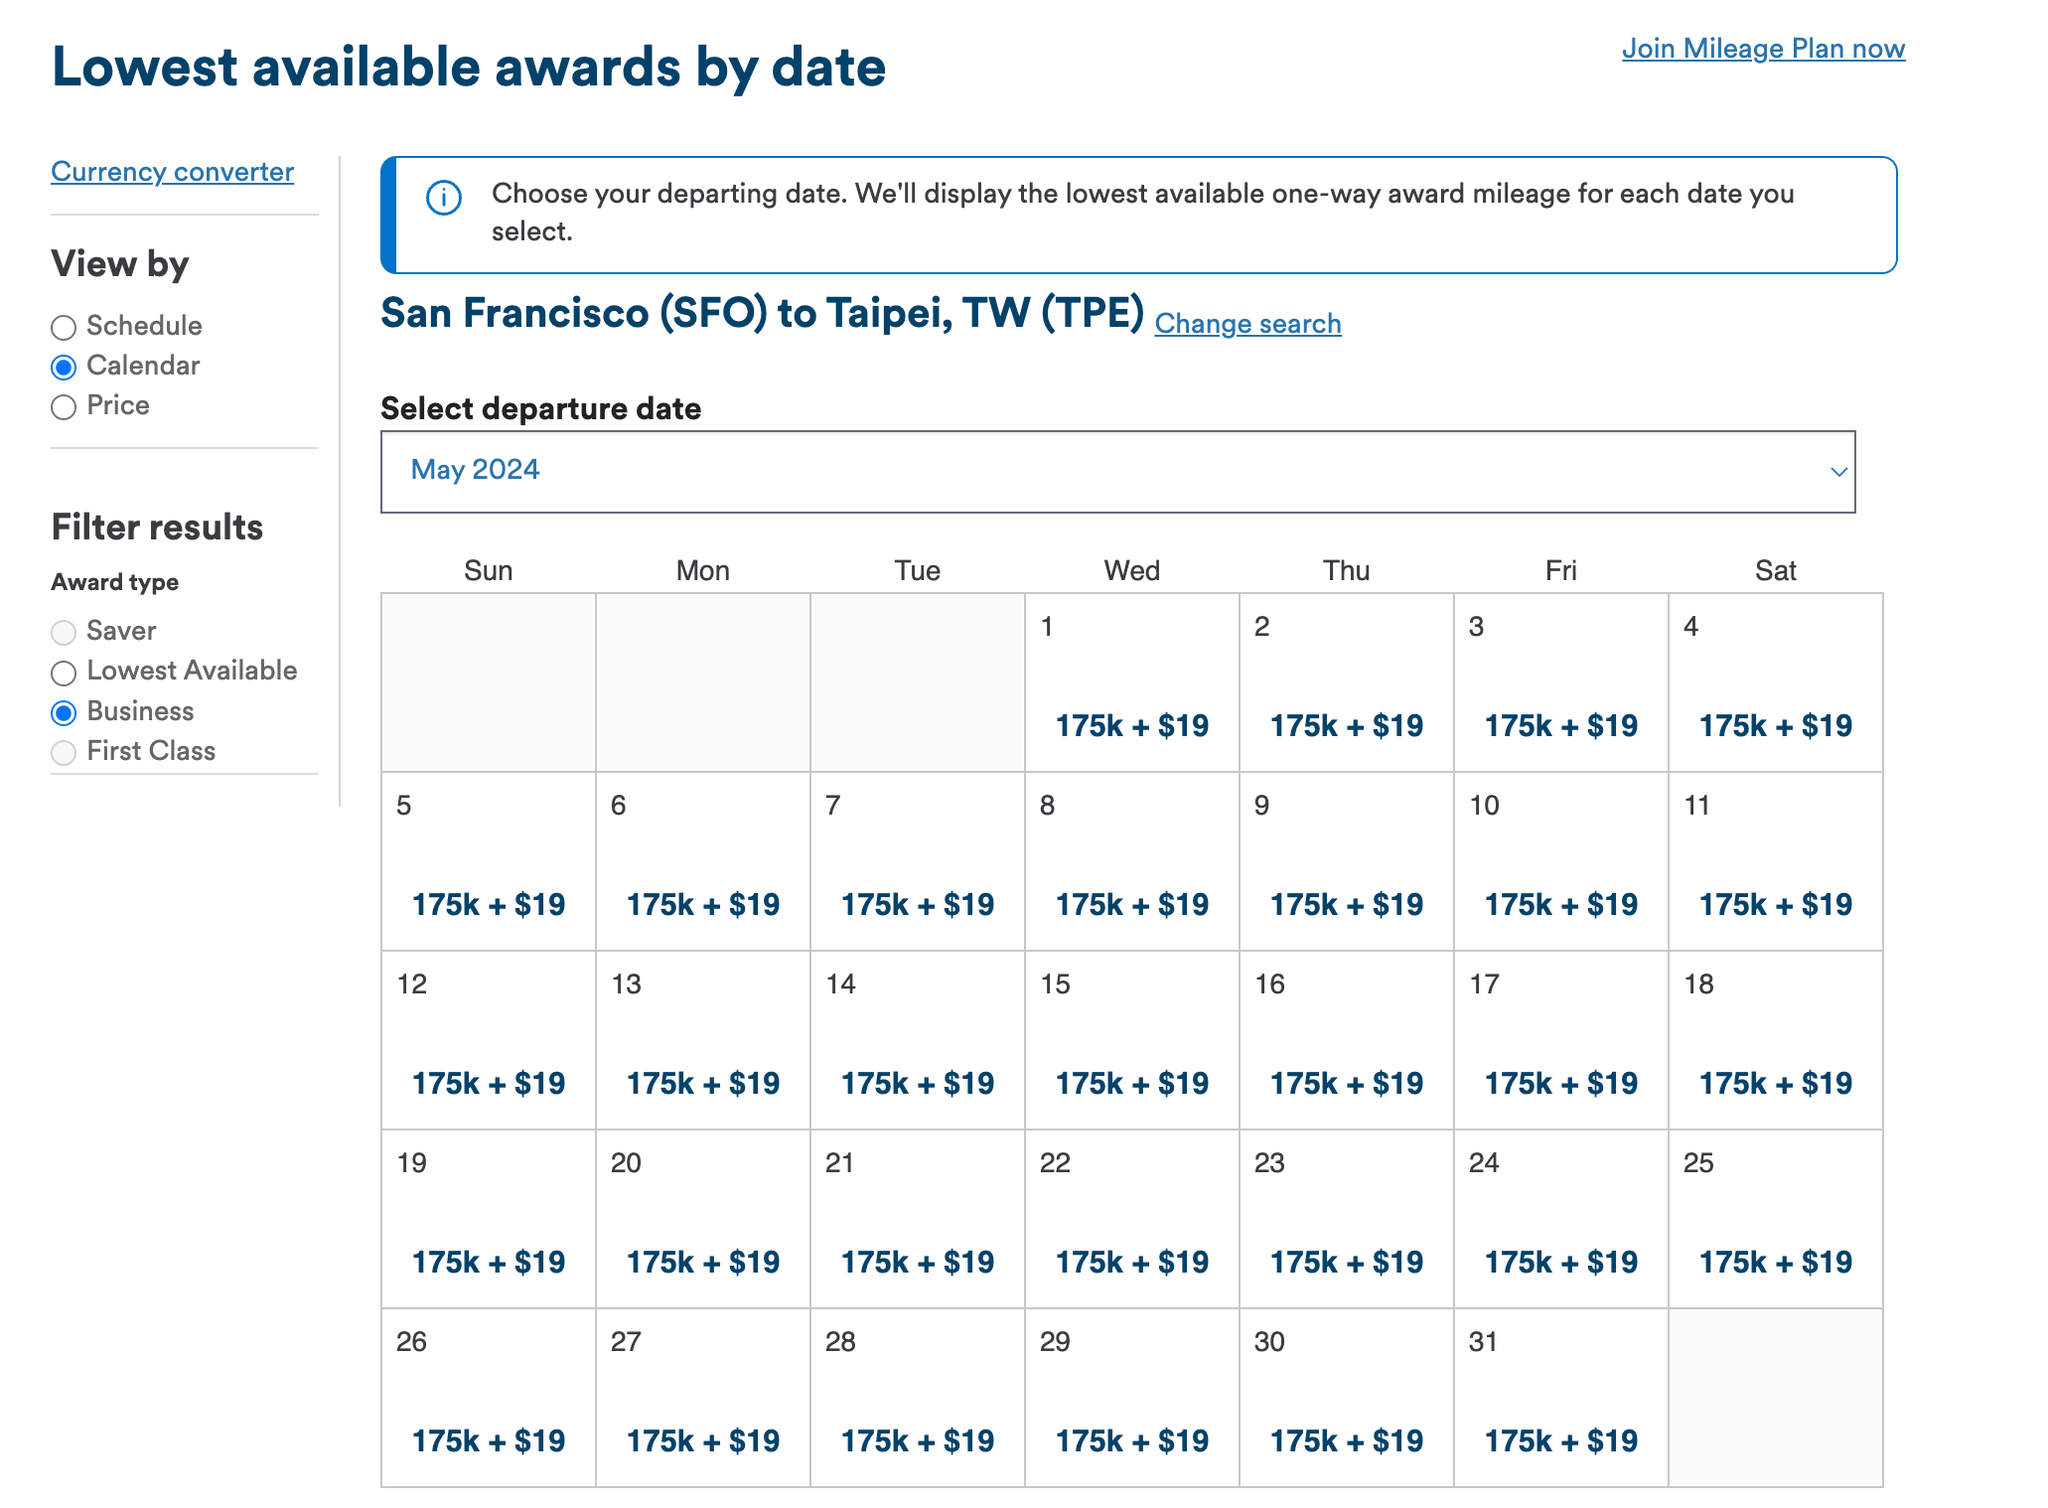Click the 175k + $19 fare on May 25
The height and width of the screenshot is (1508, 2048).
point(1775,1261)
